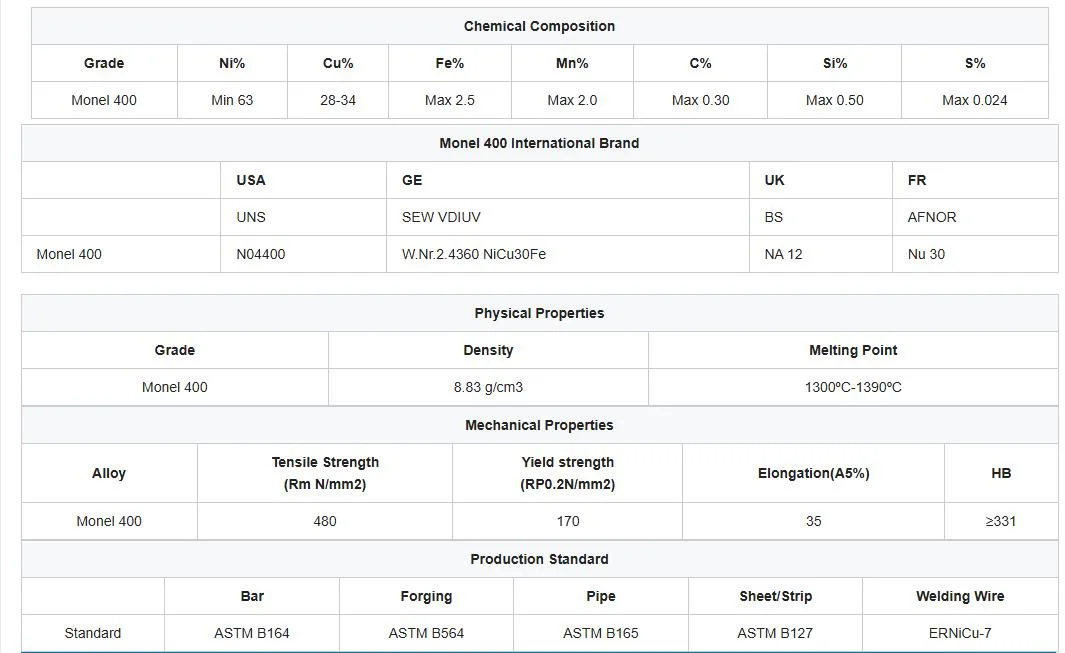Click the ERNiCu-7 welding wire cell

(x=960, y=633)
